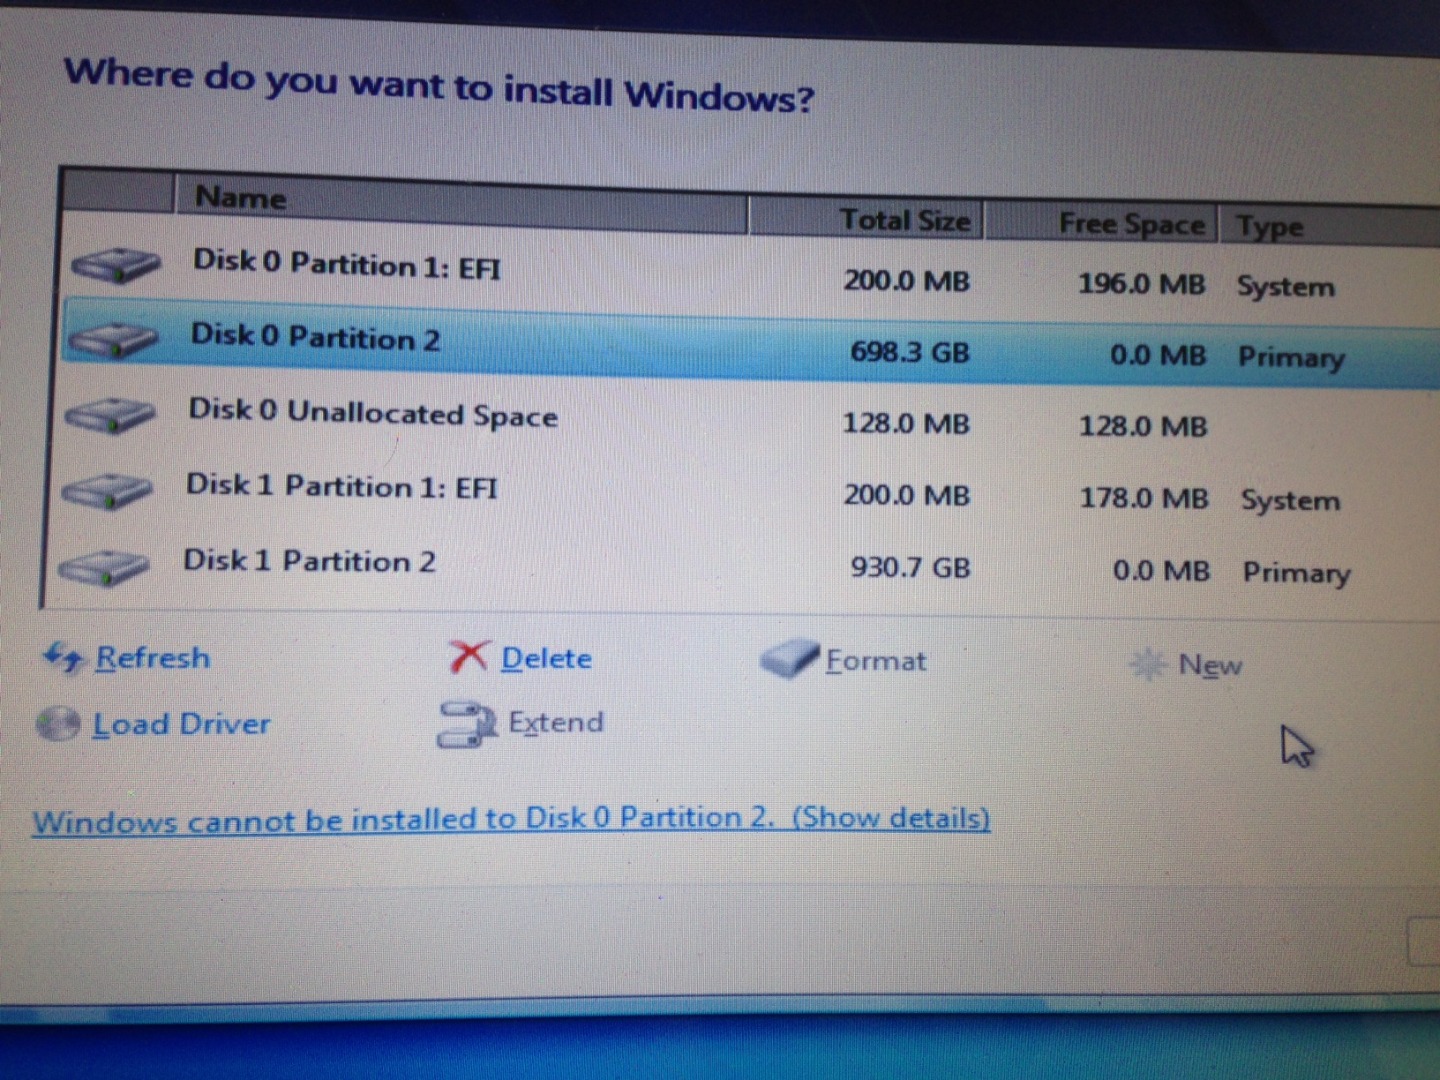This screenshot has height=1080, width=1440.
Task: Delete the selected partition
Action: point(546,658)
